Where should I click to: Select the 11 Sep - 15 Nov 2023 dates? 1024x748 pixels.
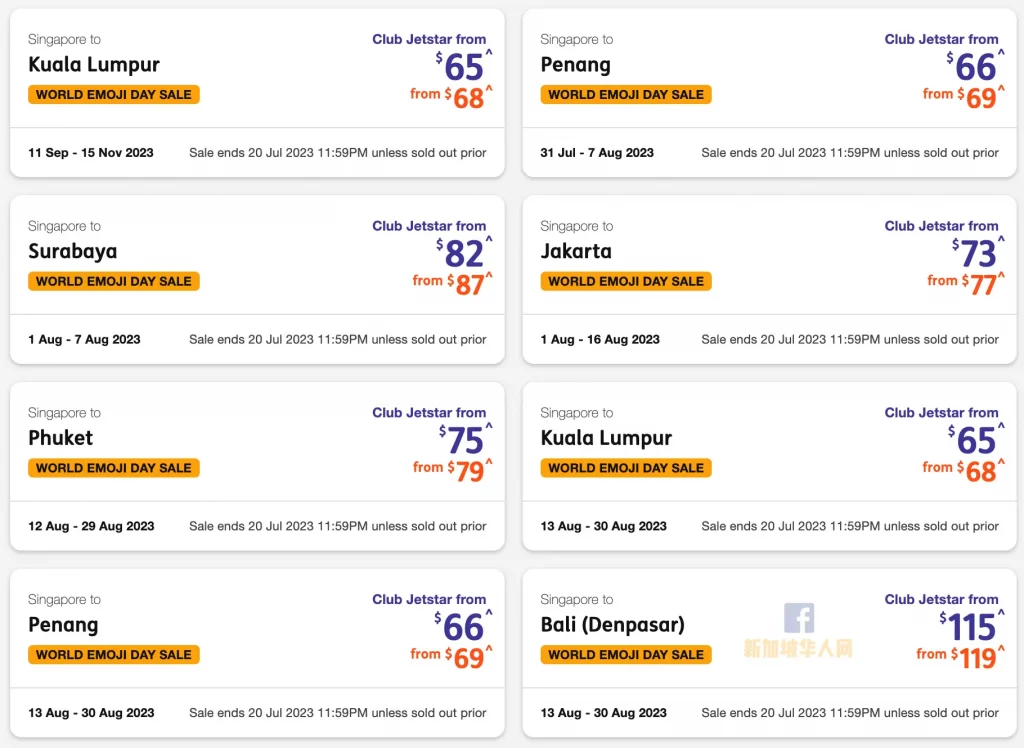tap(91, 153)
